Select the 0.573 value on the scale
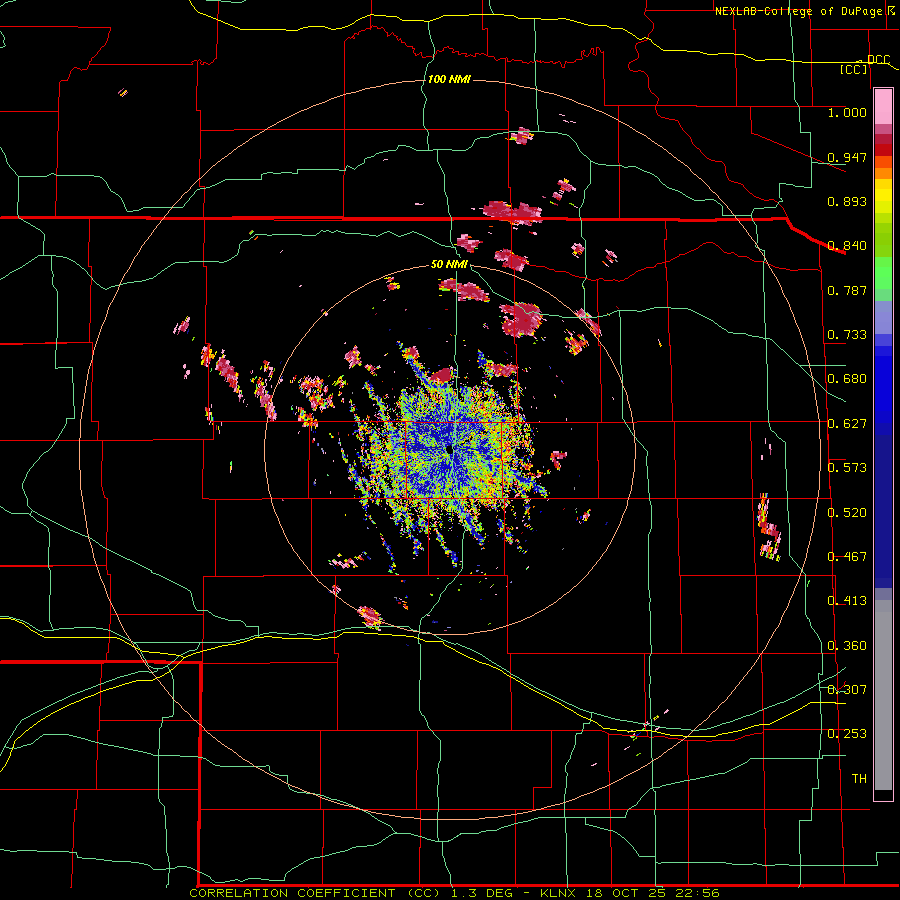Image resolution: width=900 pixels, height=900 pixels. [x=847, y=468]
